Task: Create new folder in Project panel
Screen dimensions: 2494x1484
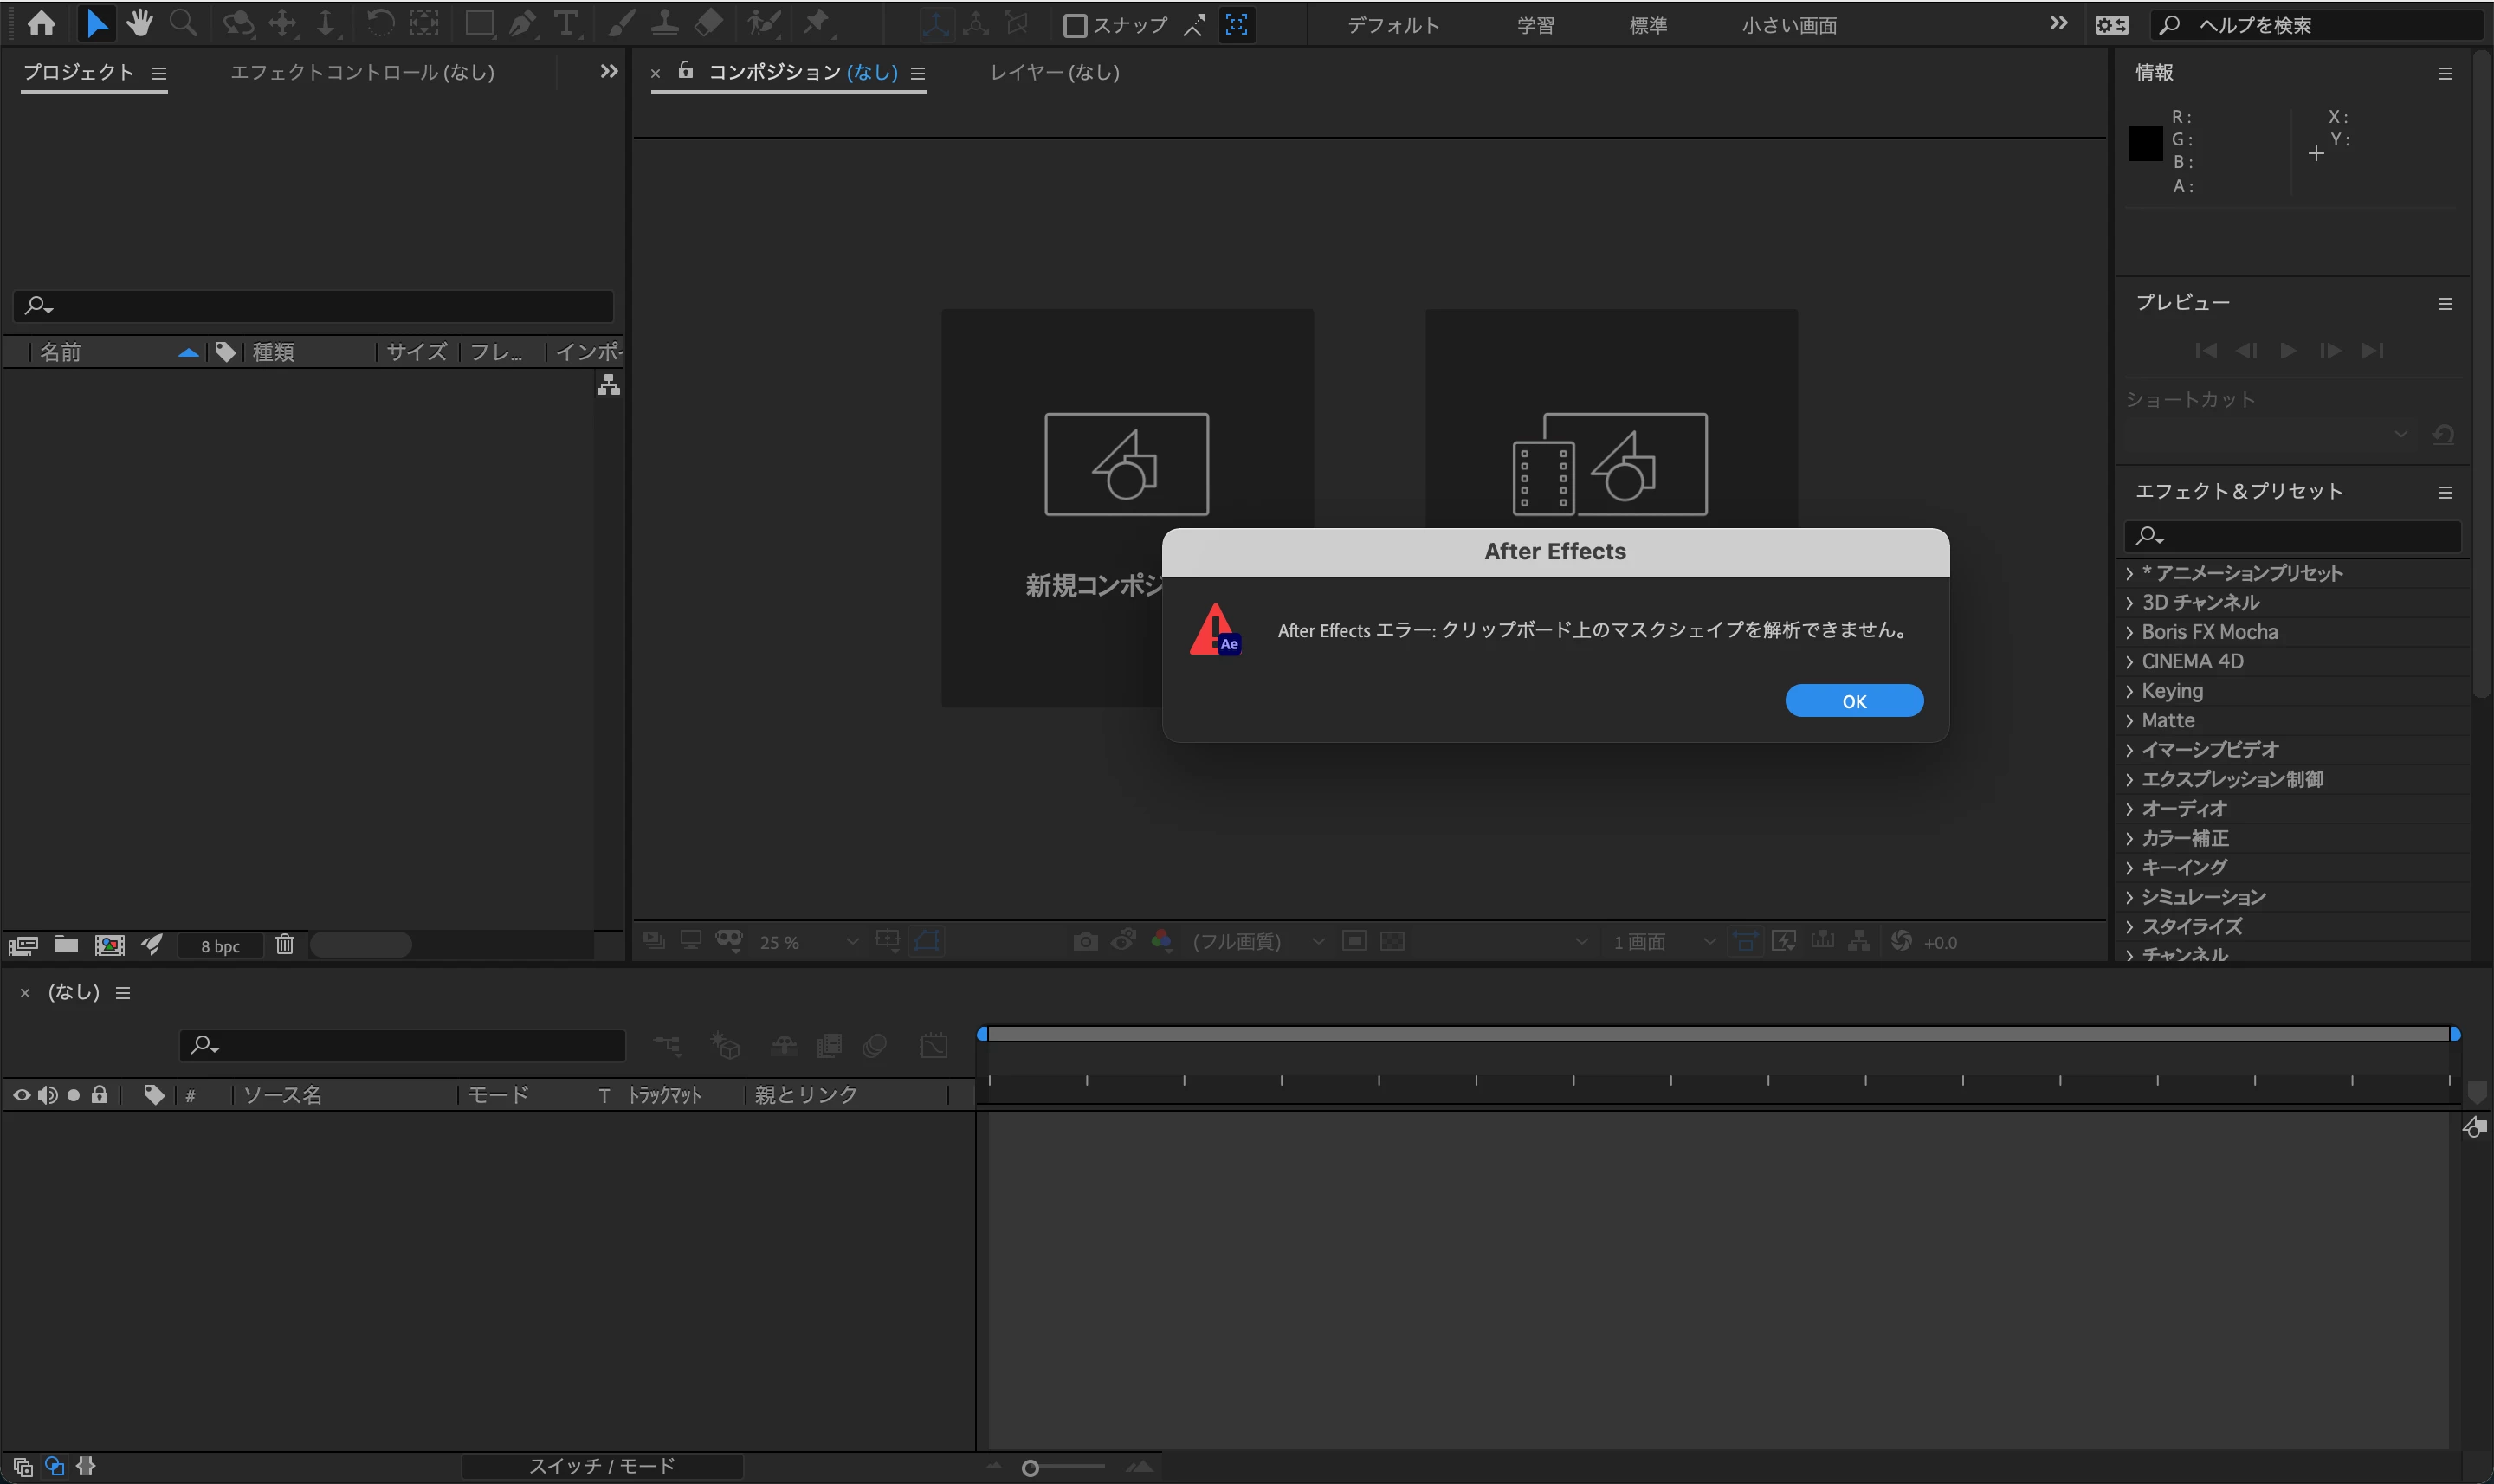Action: coord(66,944)
